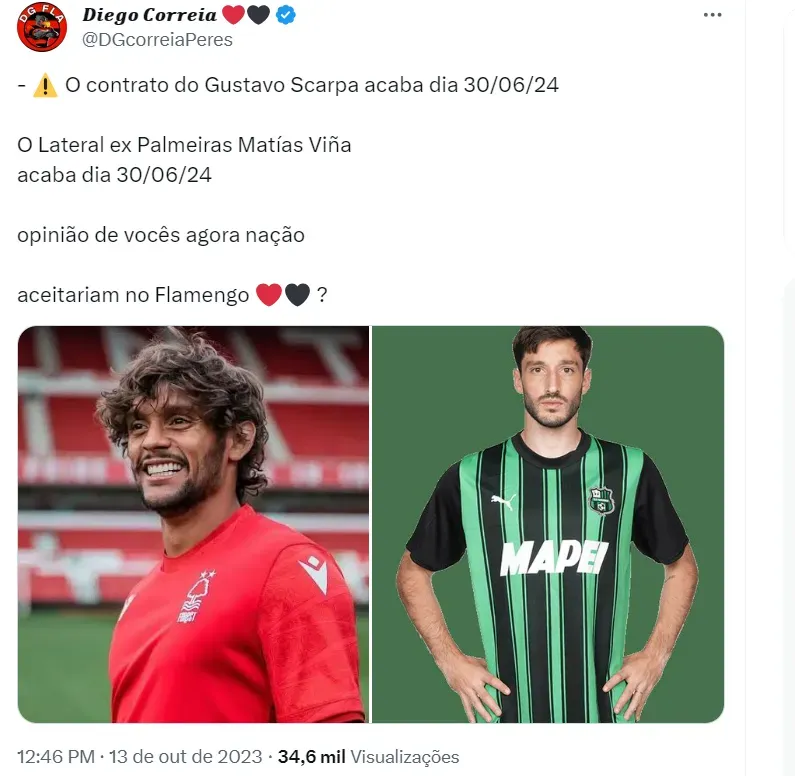Click the black heart after Flamengo

[x=297, y=295]
